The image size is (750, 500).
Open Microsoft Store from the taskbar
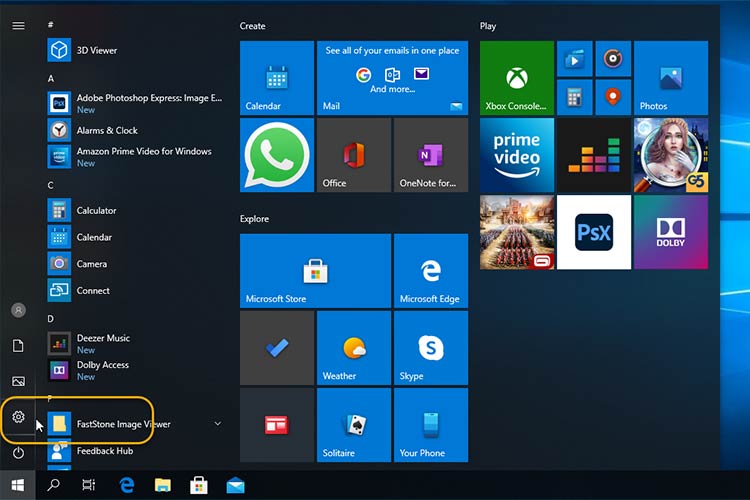coord(199,485)
